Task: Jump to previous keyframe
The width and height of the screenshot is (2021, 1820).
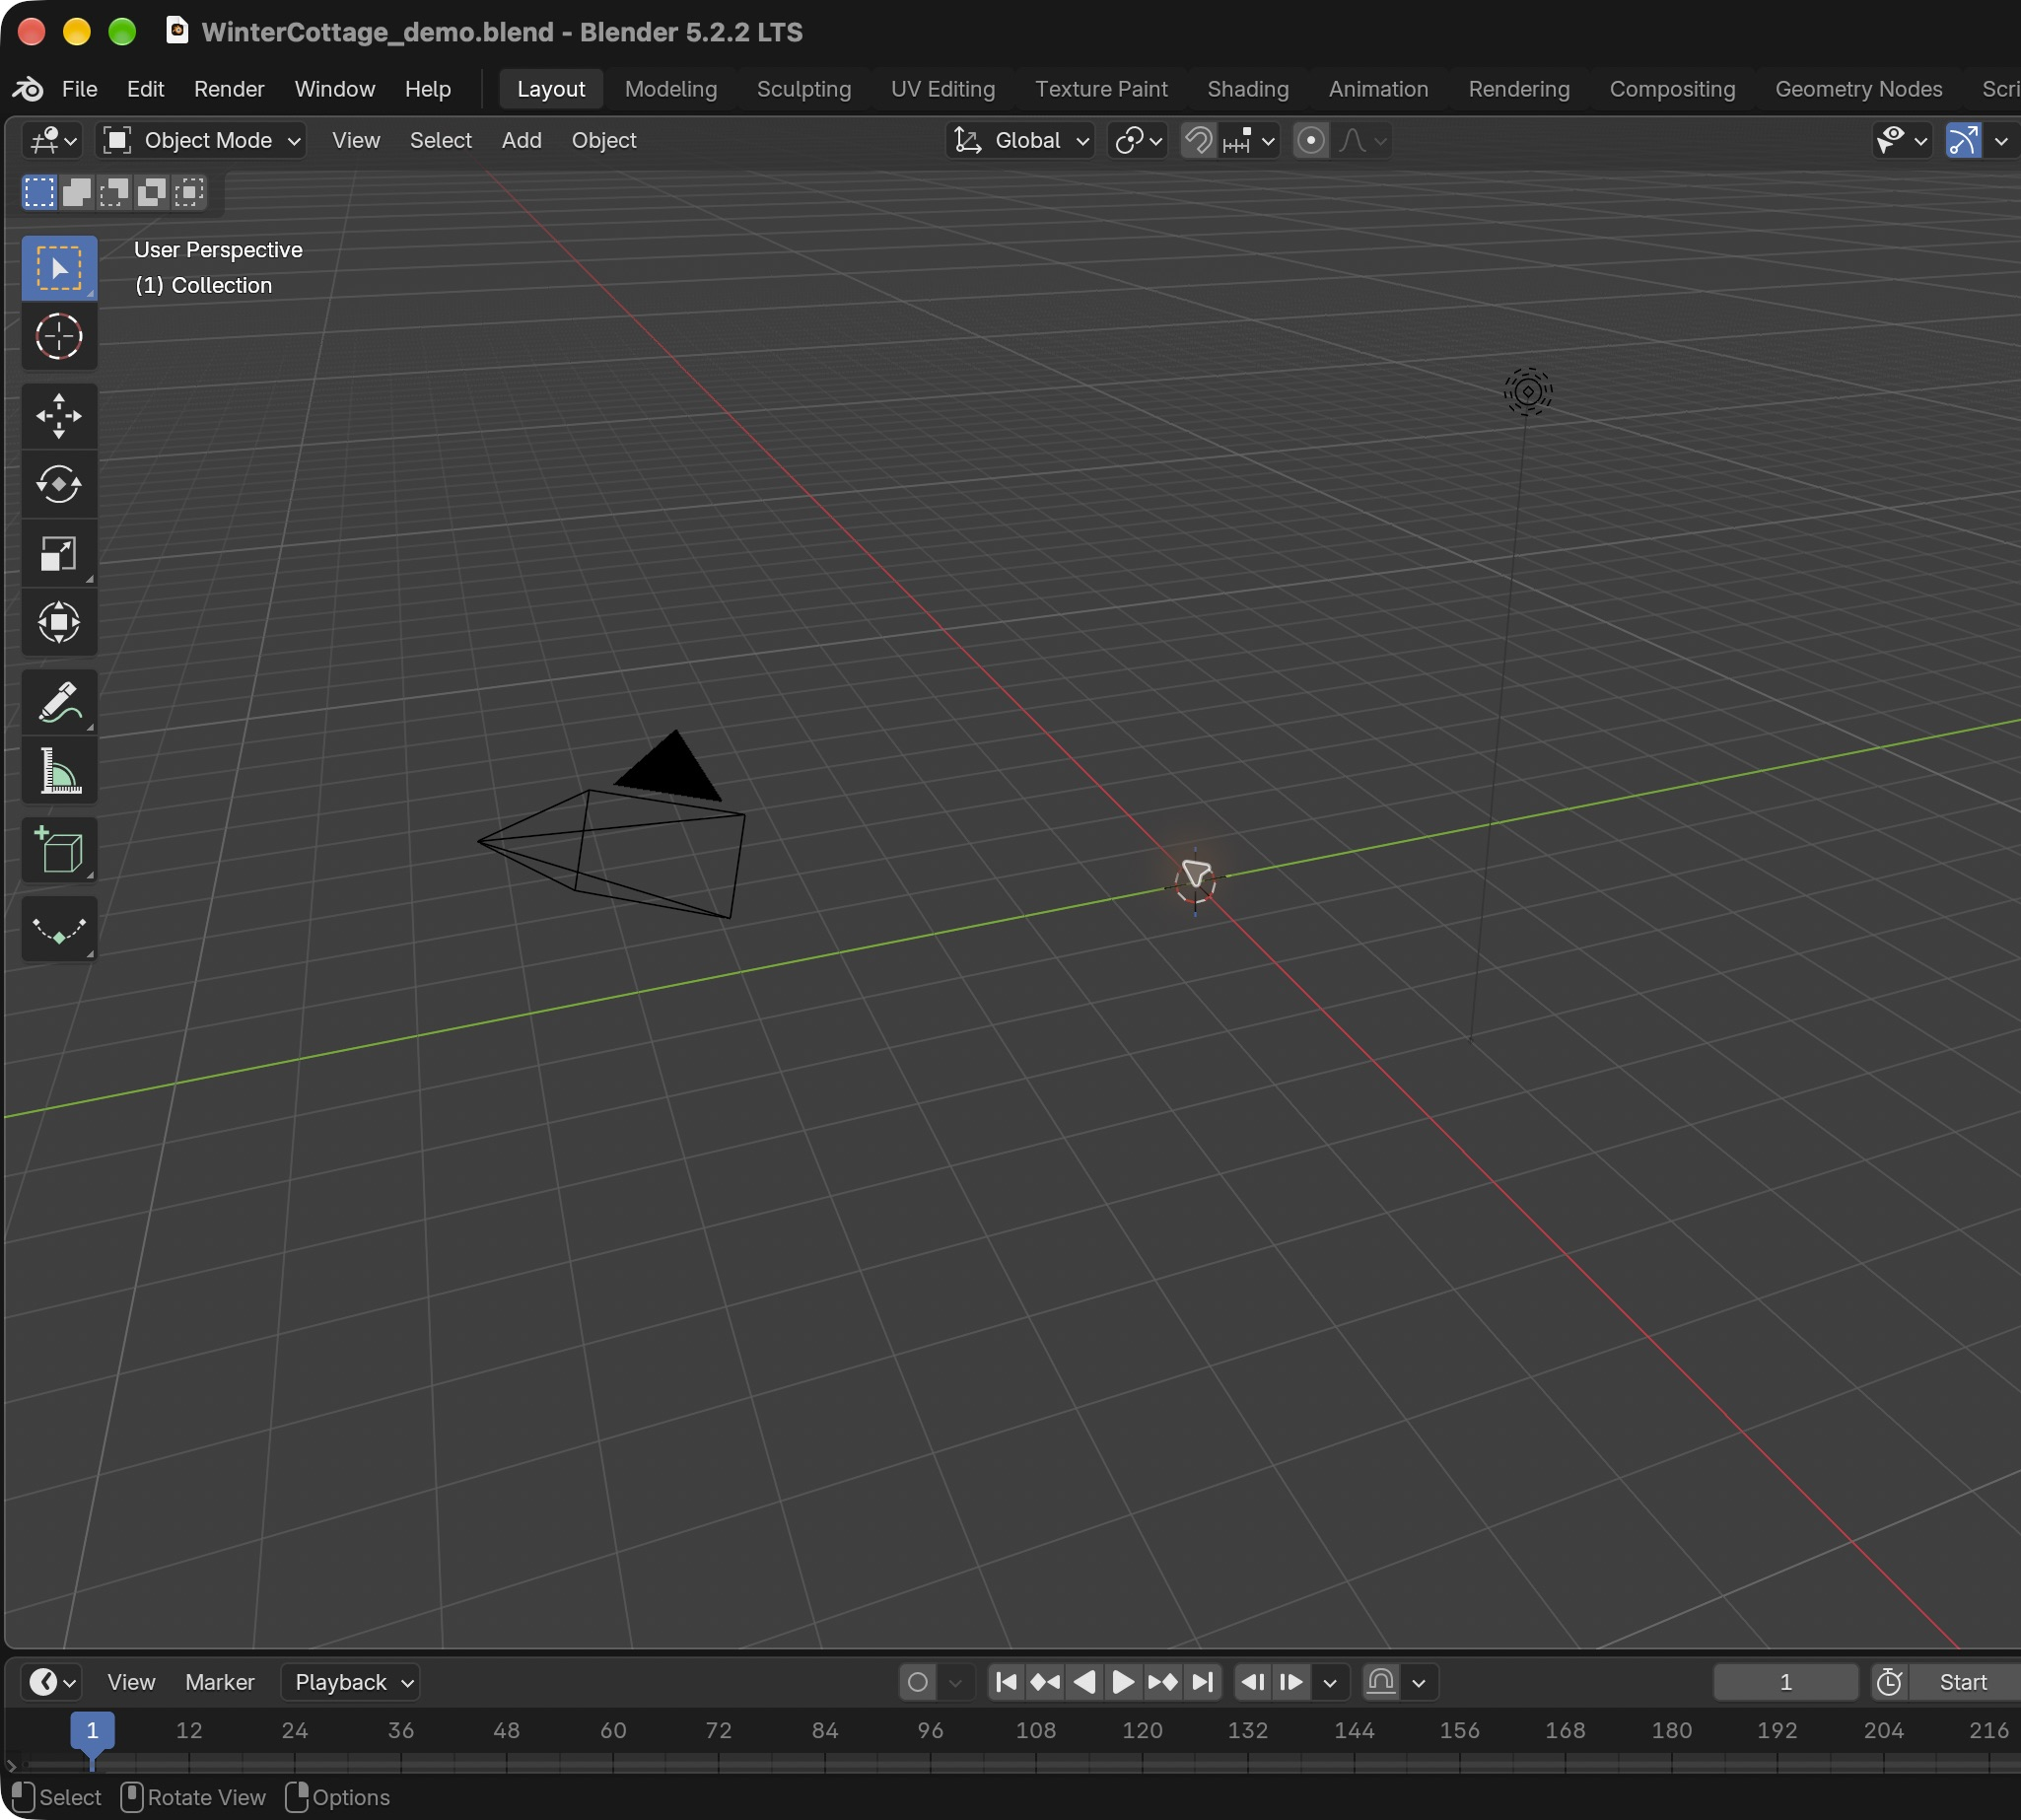Action: tap(1045, 1682)
